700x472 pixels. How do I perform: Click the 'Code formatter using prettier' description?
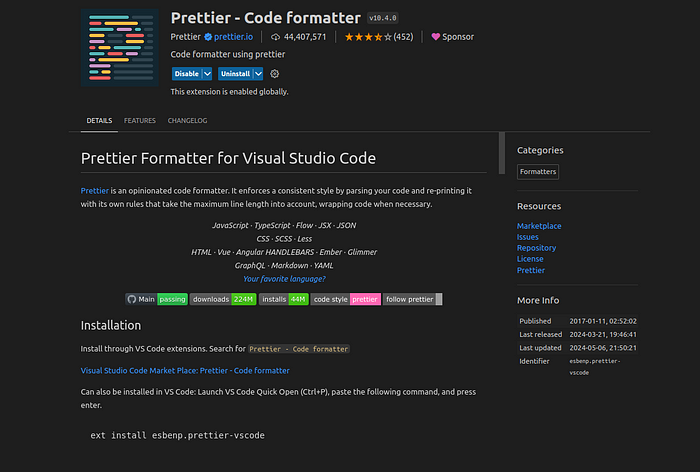pos(228,54)
